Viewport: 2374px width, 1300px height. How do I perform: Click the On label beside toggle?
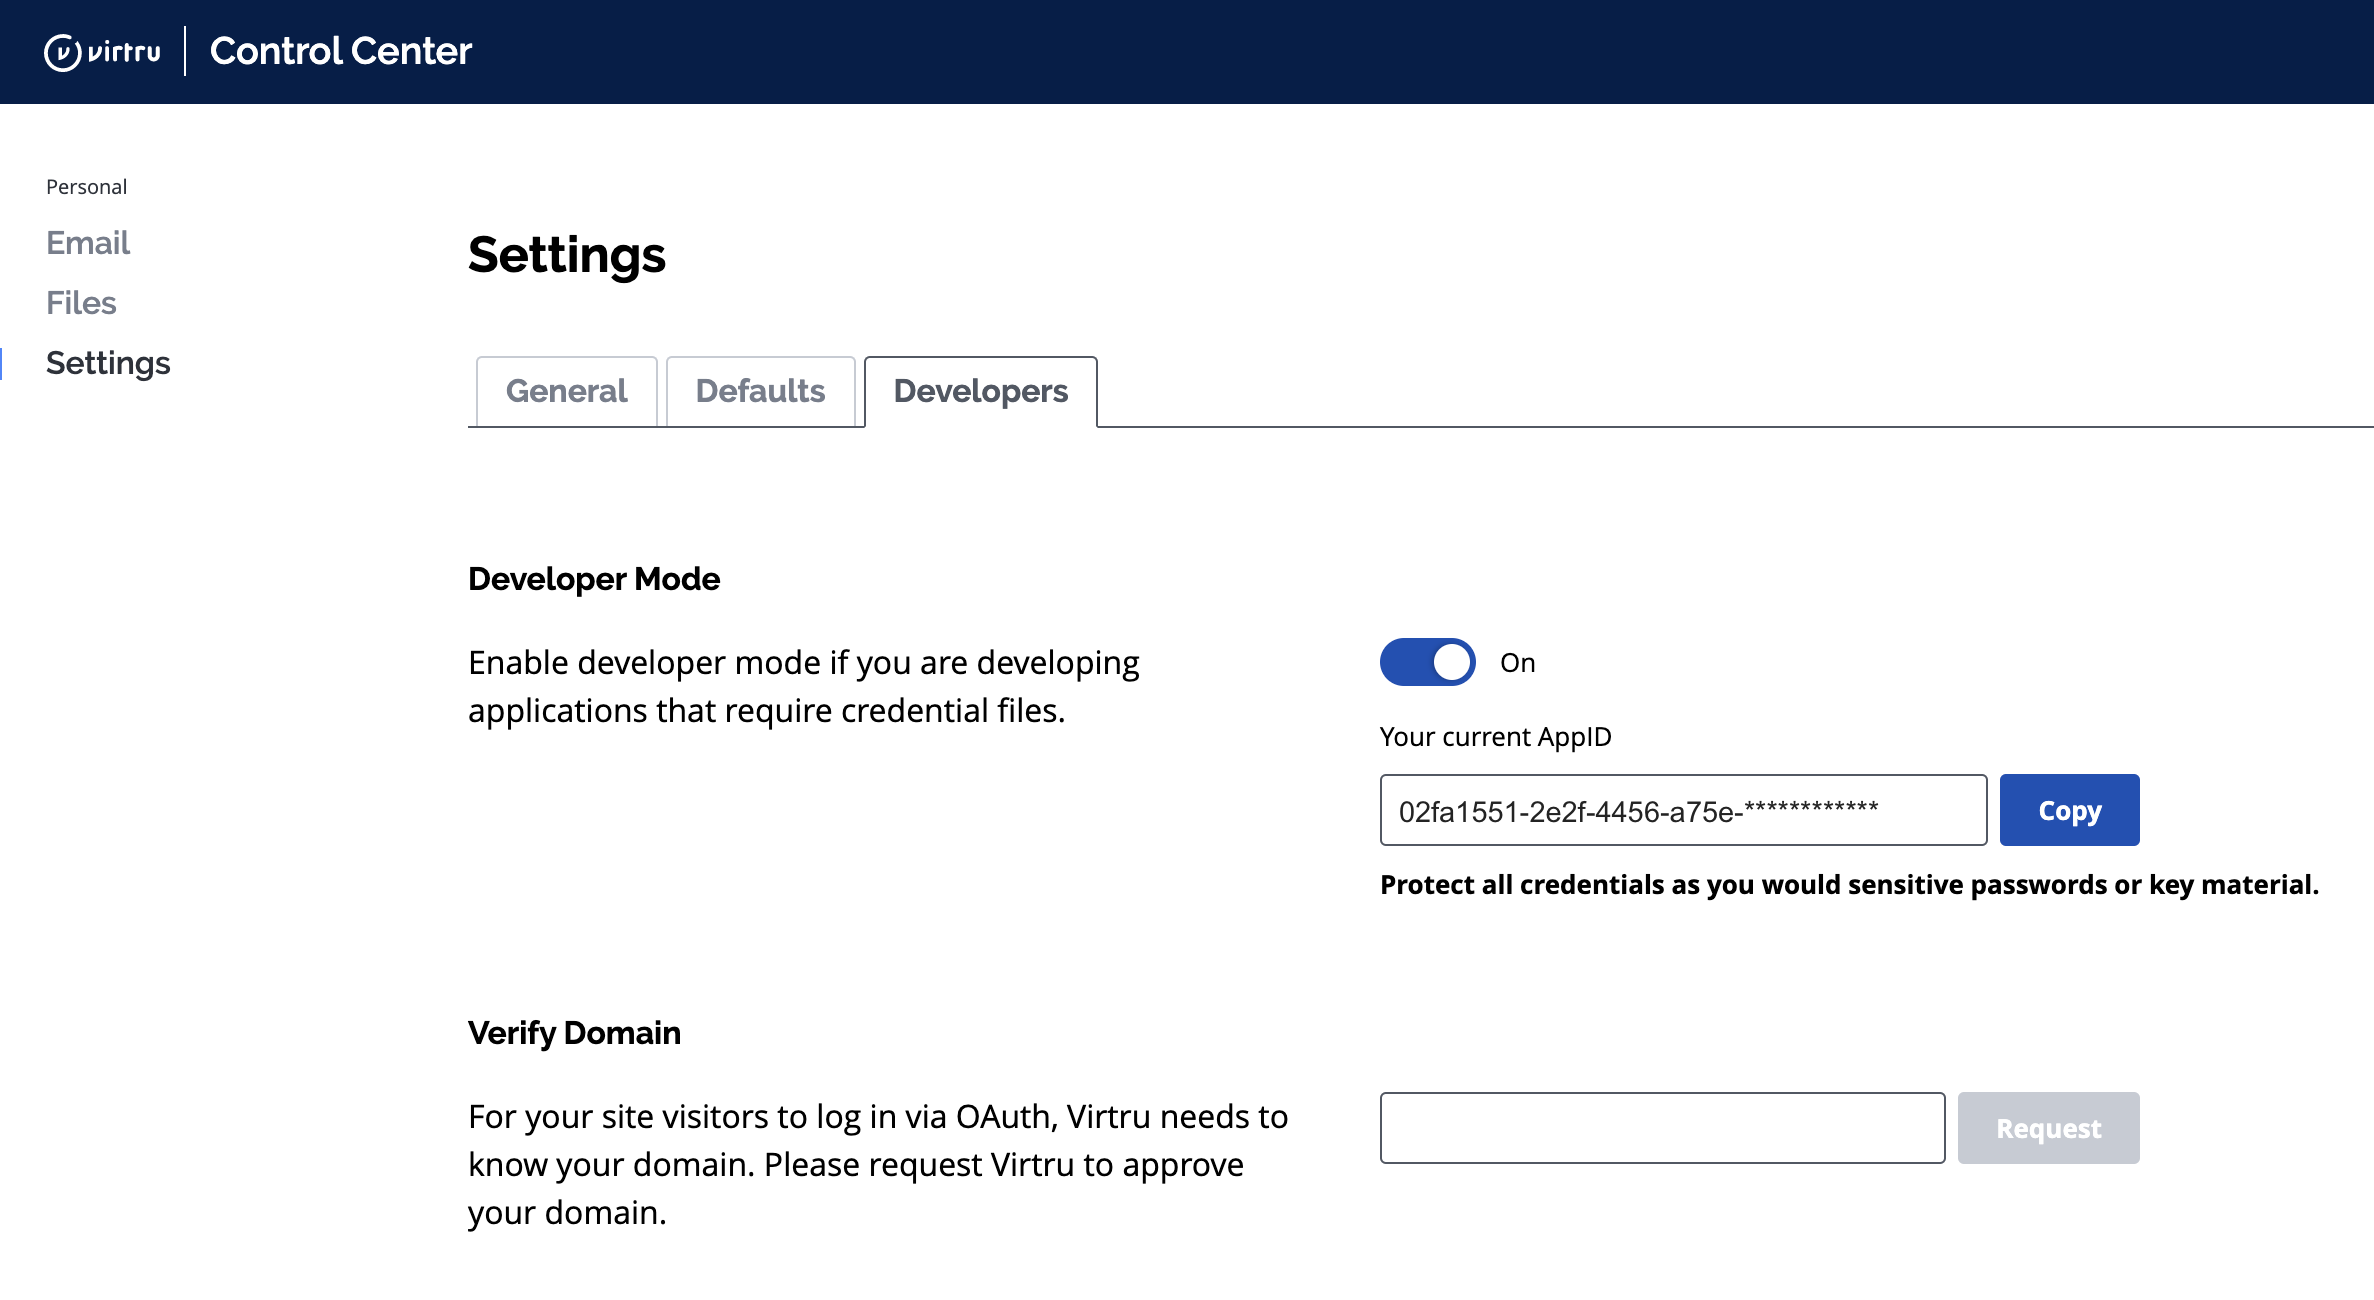pyautogui.click(x=1517, y=663)
